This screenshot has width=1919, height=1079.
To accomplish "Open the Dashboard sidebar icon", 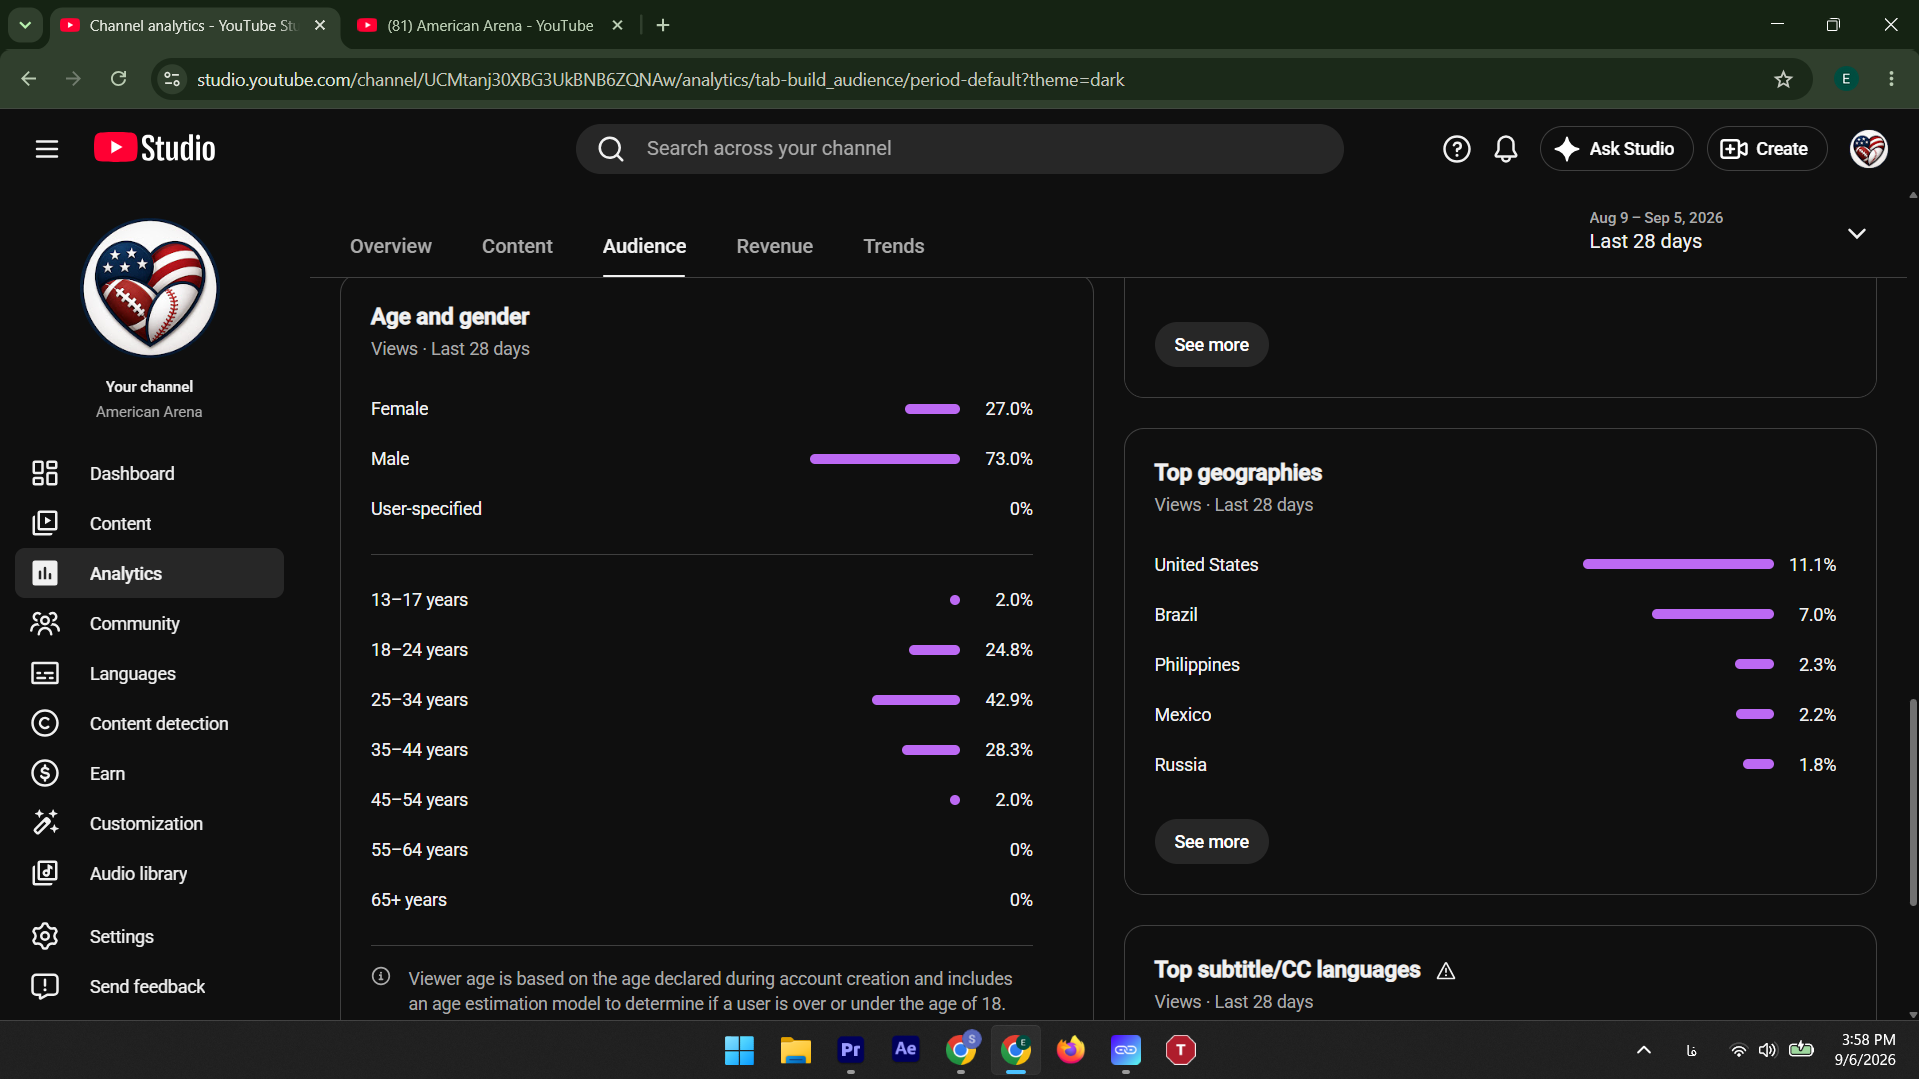I will point(45,473).
